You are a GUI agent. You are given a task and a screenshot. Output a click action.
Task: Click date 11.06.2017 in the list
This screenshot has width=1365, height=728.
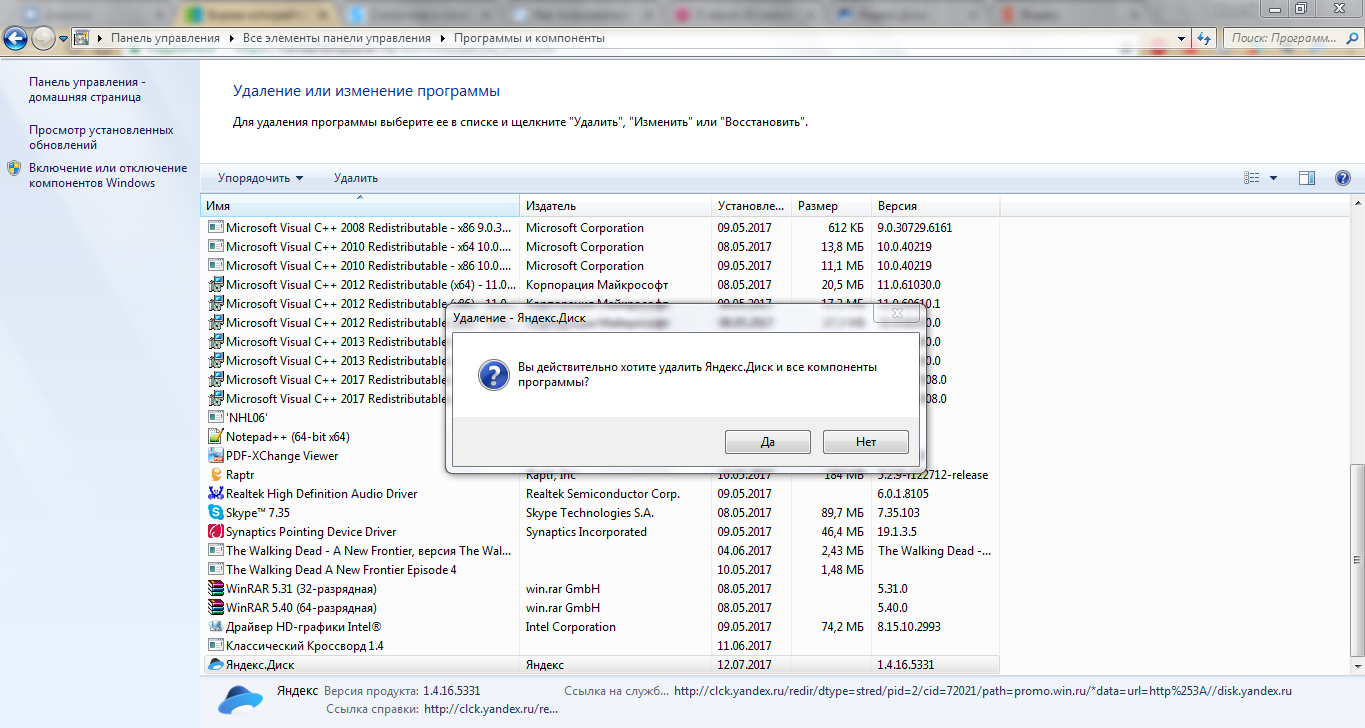point(744,646)
